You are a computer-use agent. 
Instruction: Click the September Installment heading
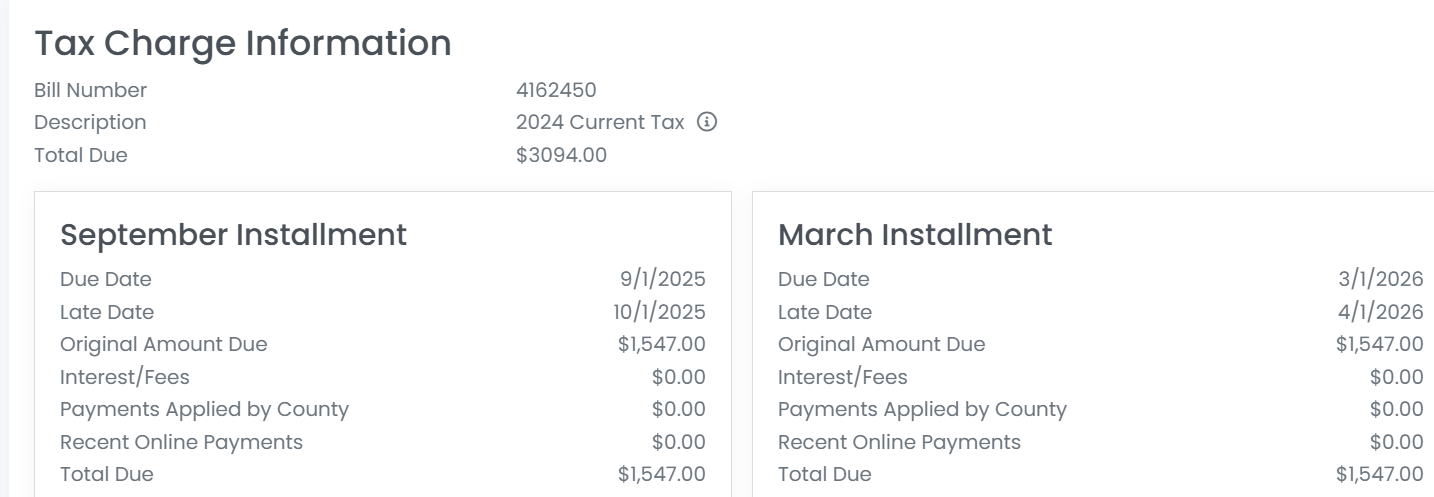point(233,235)
